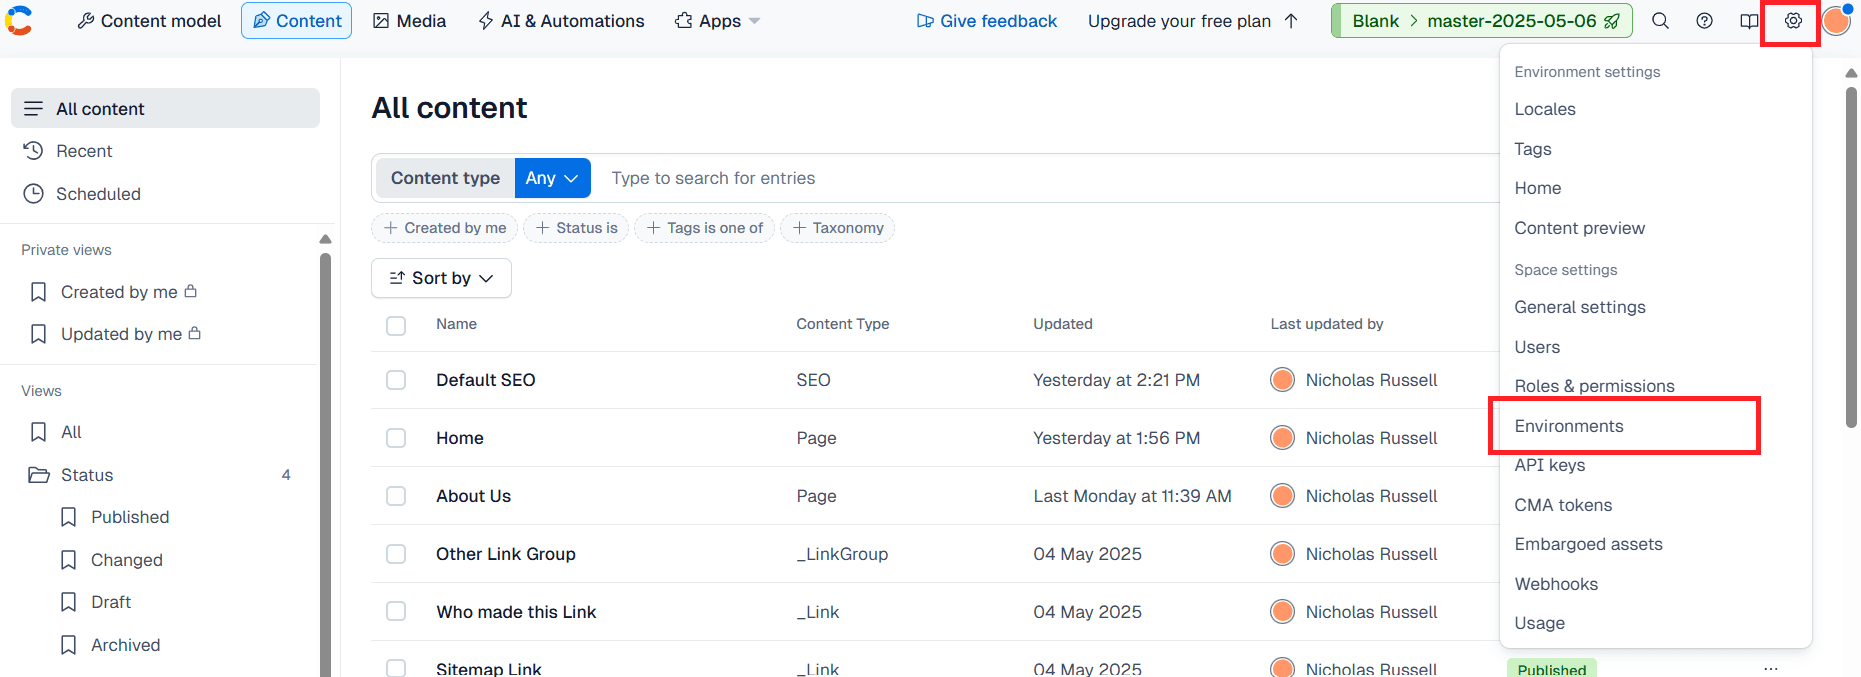Viewport: 1861px width, 677px height.
Task: Expand the Sort by dropdown
Action: tap(441, 278)
